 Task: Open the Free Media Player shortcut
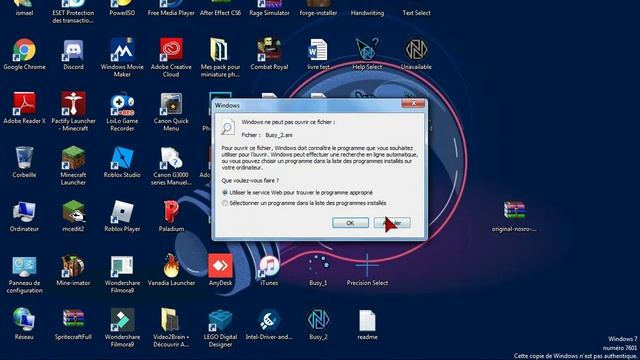(x=171, y=8)
